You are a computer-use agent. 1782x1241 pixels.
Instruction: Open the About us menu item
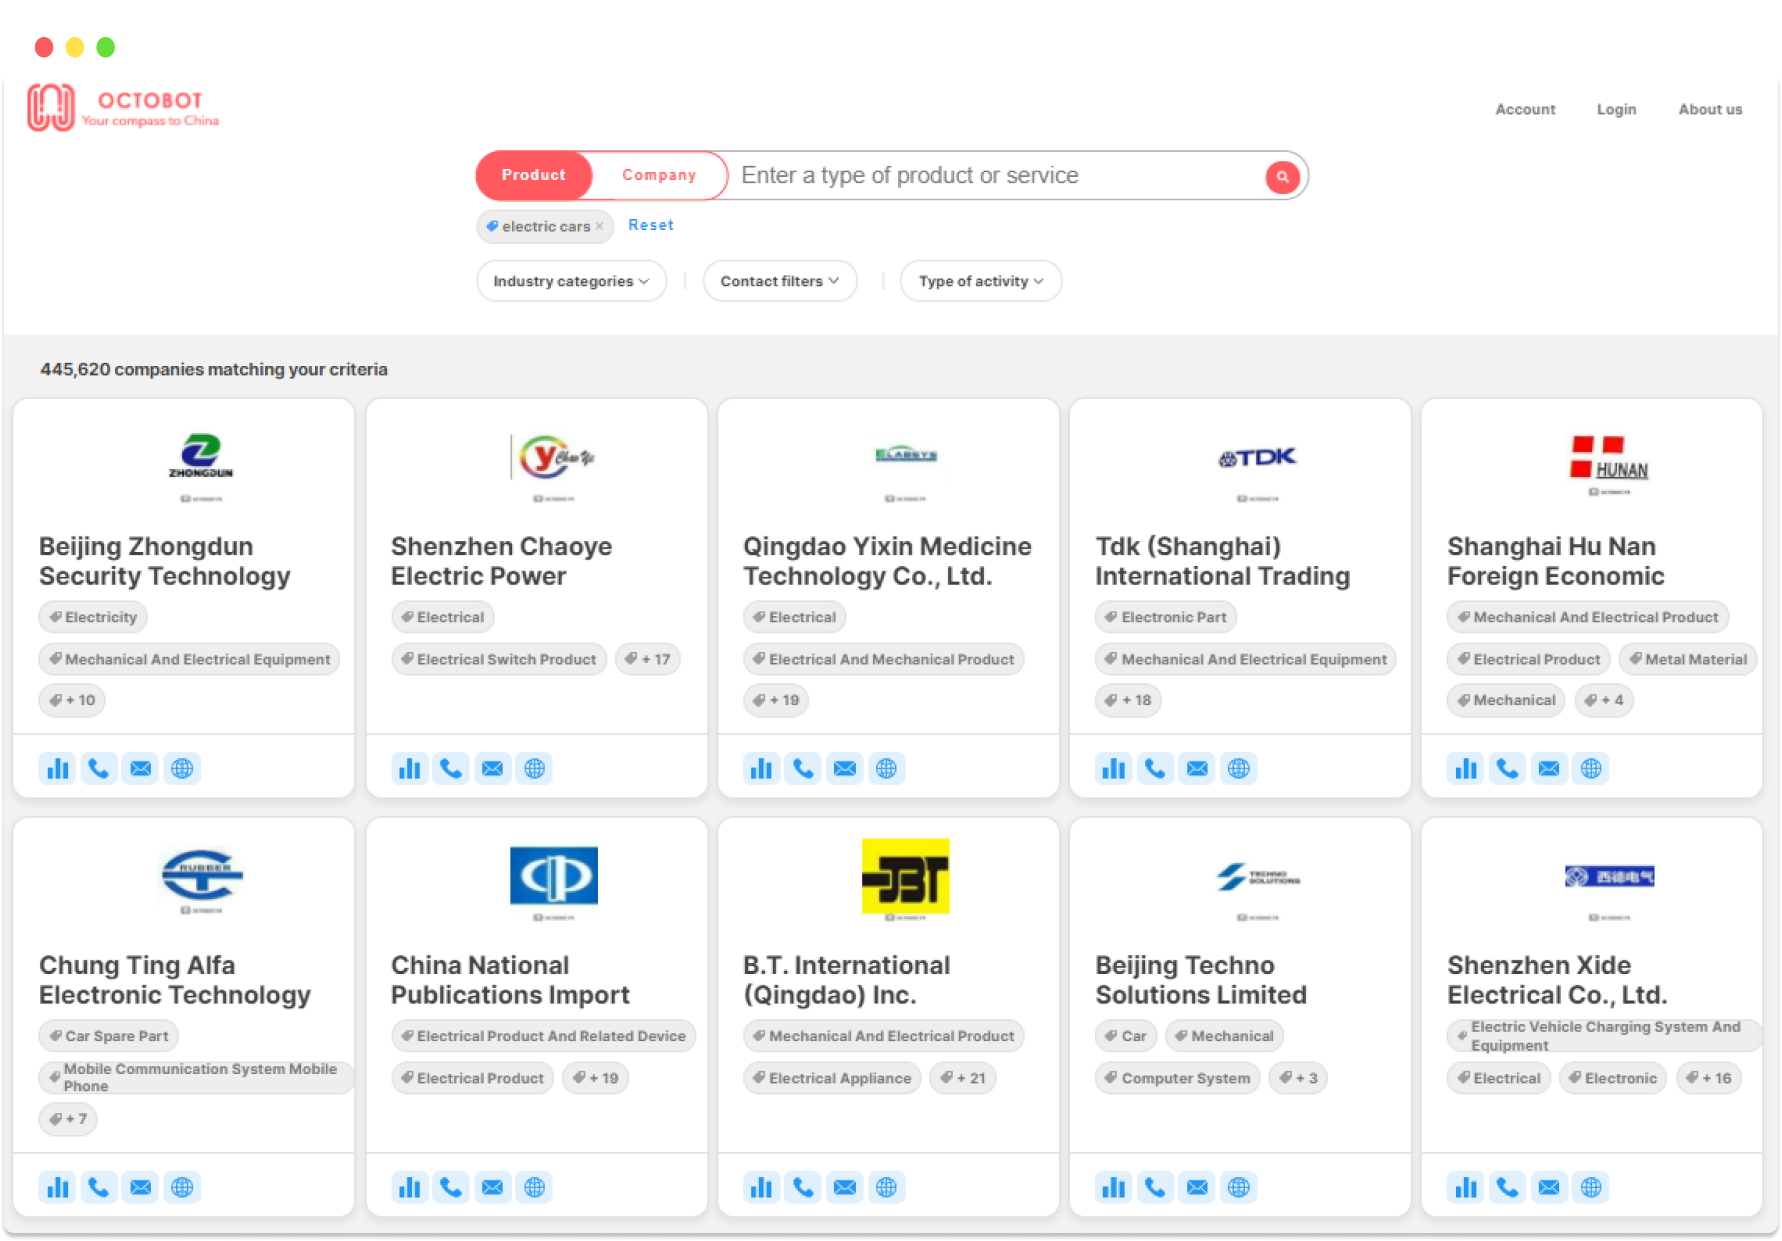point(1710,109)
